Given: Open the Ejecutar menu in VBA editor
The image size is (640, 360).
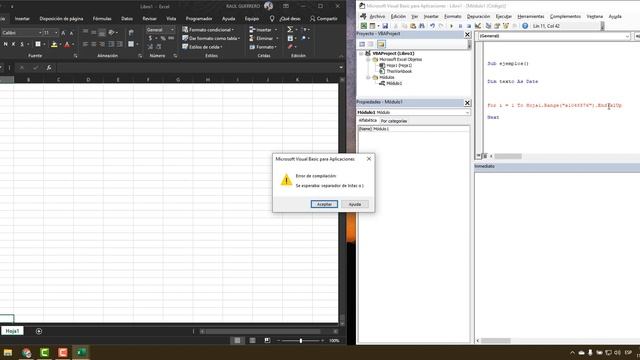Looking at the screenshot, I should pyautogui.click(x=504, y=16).
